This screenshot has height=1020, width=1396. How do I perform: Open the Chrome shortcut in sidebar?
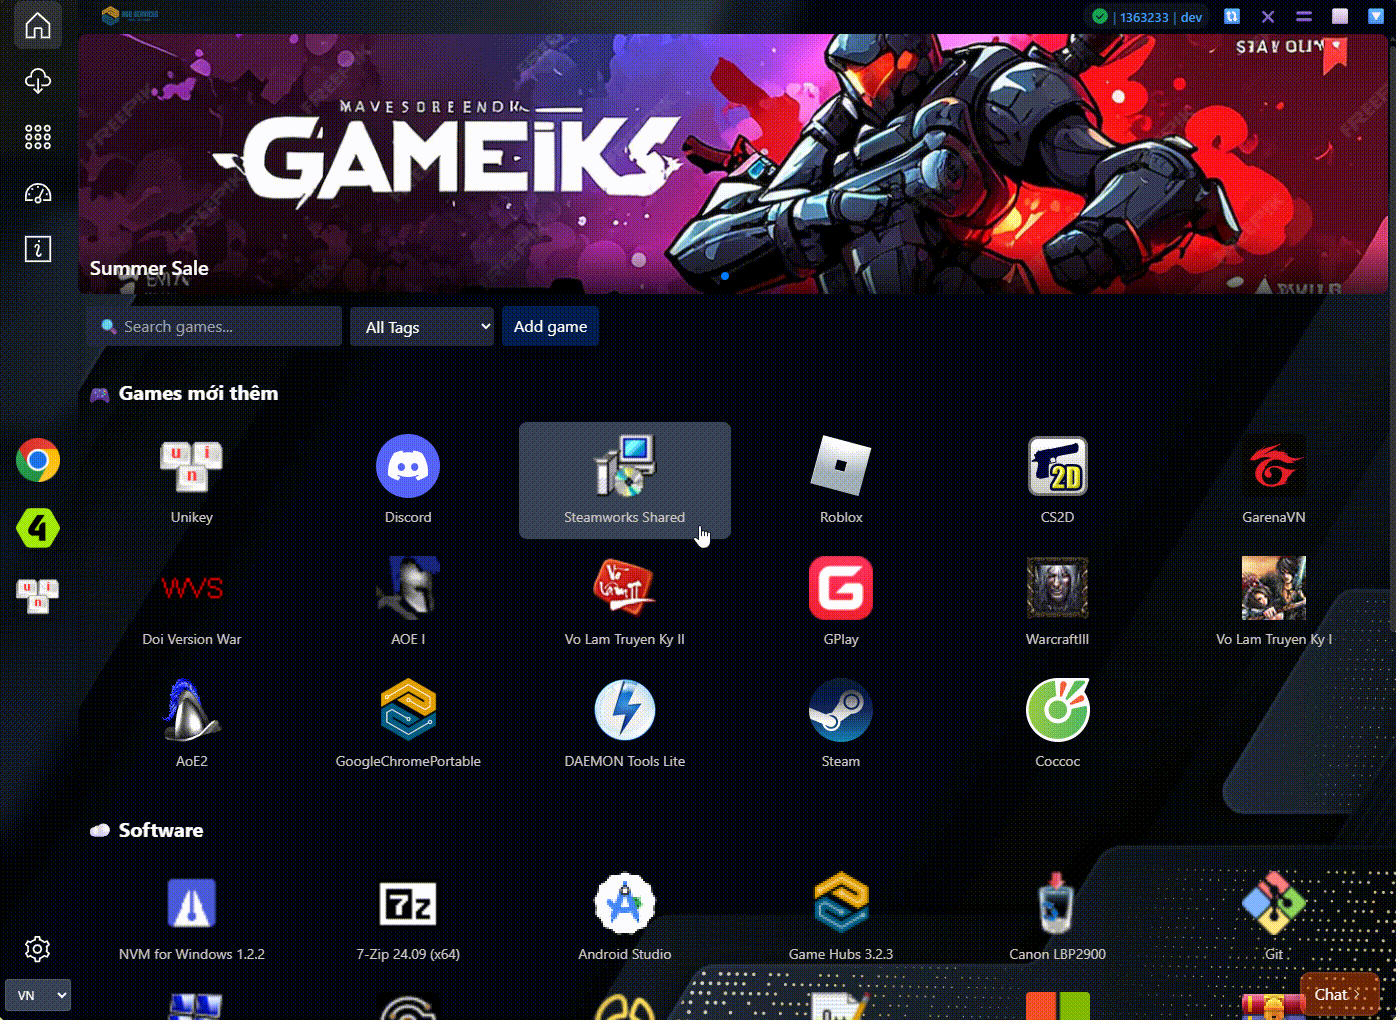tap(38, 461)
